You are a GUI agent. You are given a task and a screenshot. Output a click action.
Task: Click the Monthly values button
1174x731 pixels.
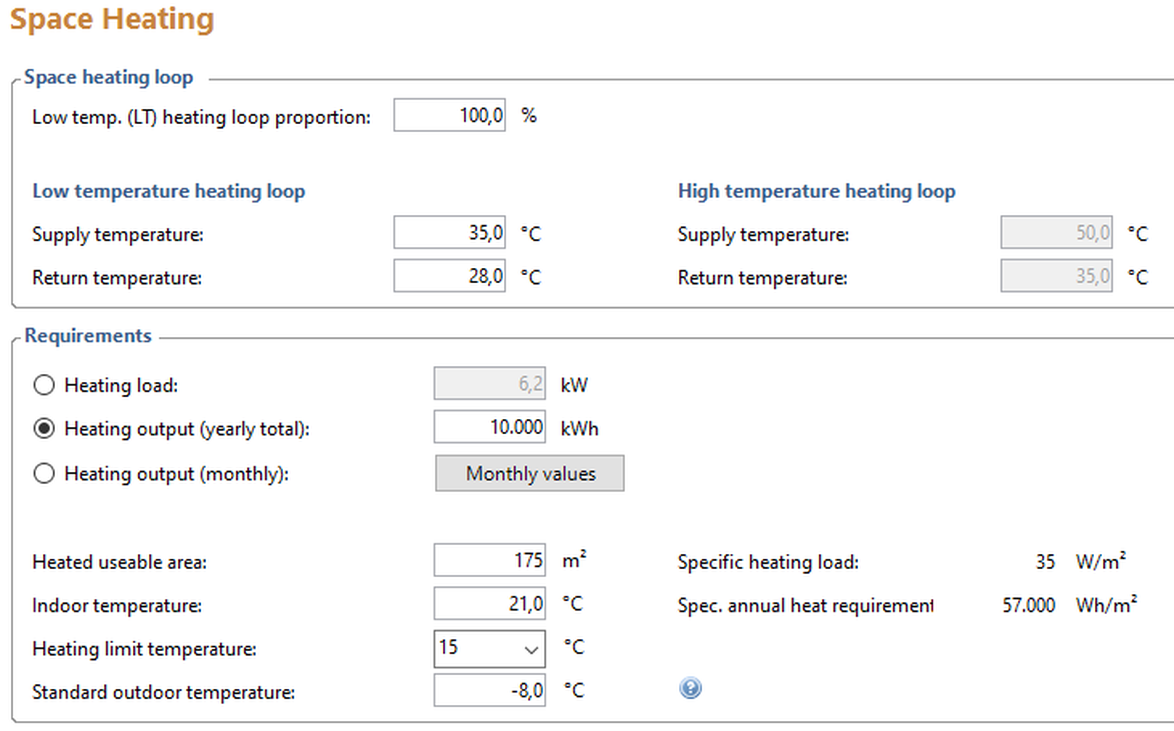coord(530,474)
